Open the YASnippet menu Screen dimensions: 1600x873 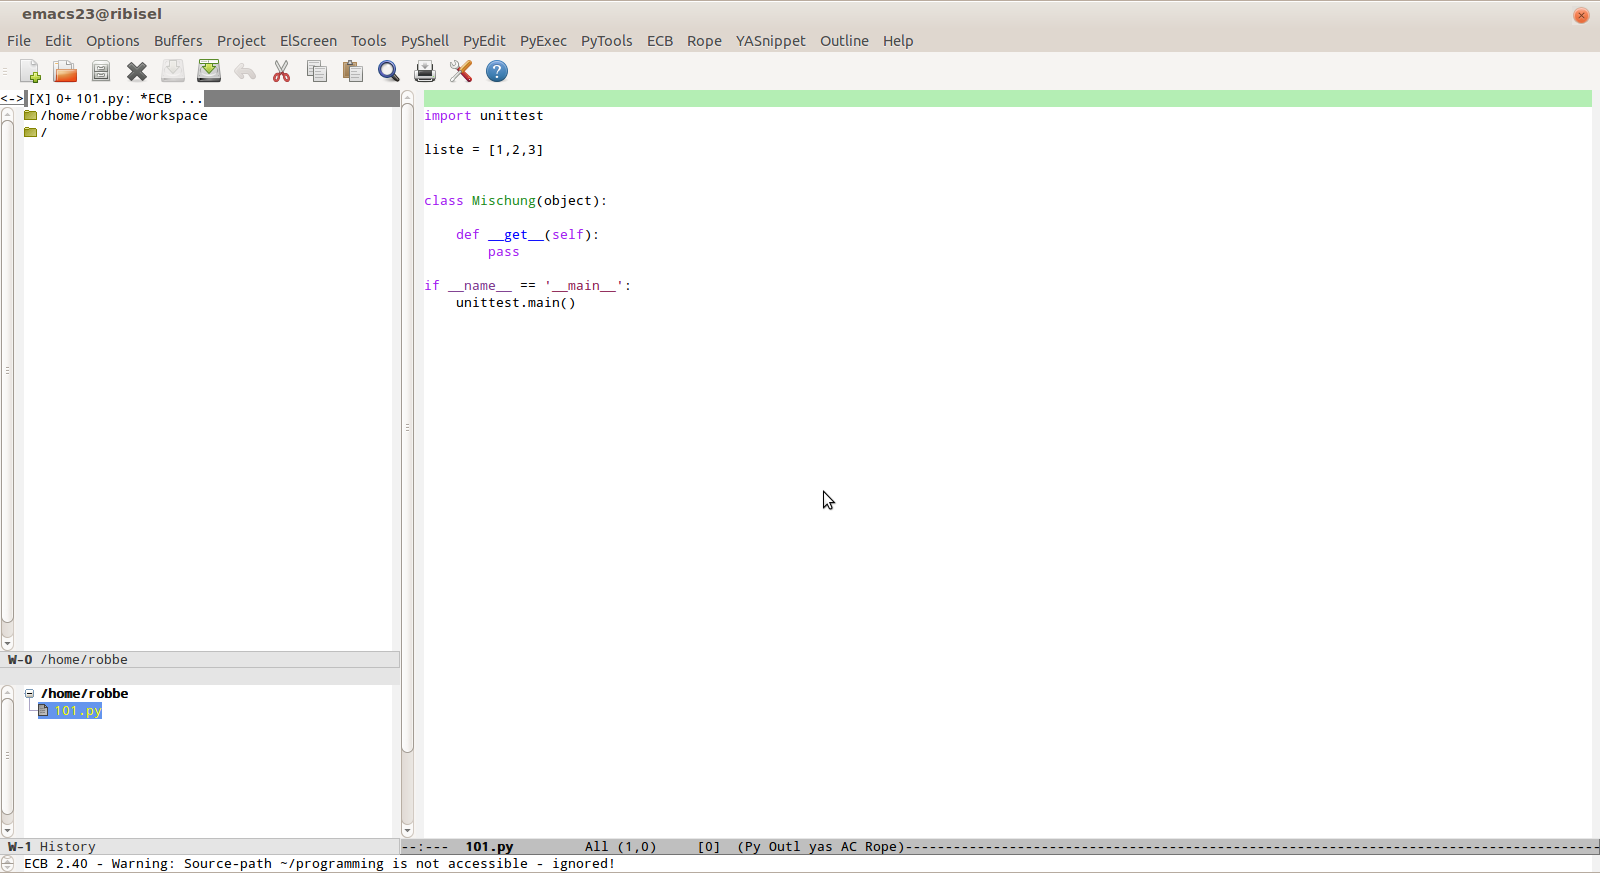pyautogui.click(x=770, y=41)
